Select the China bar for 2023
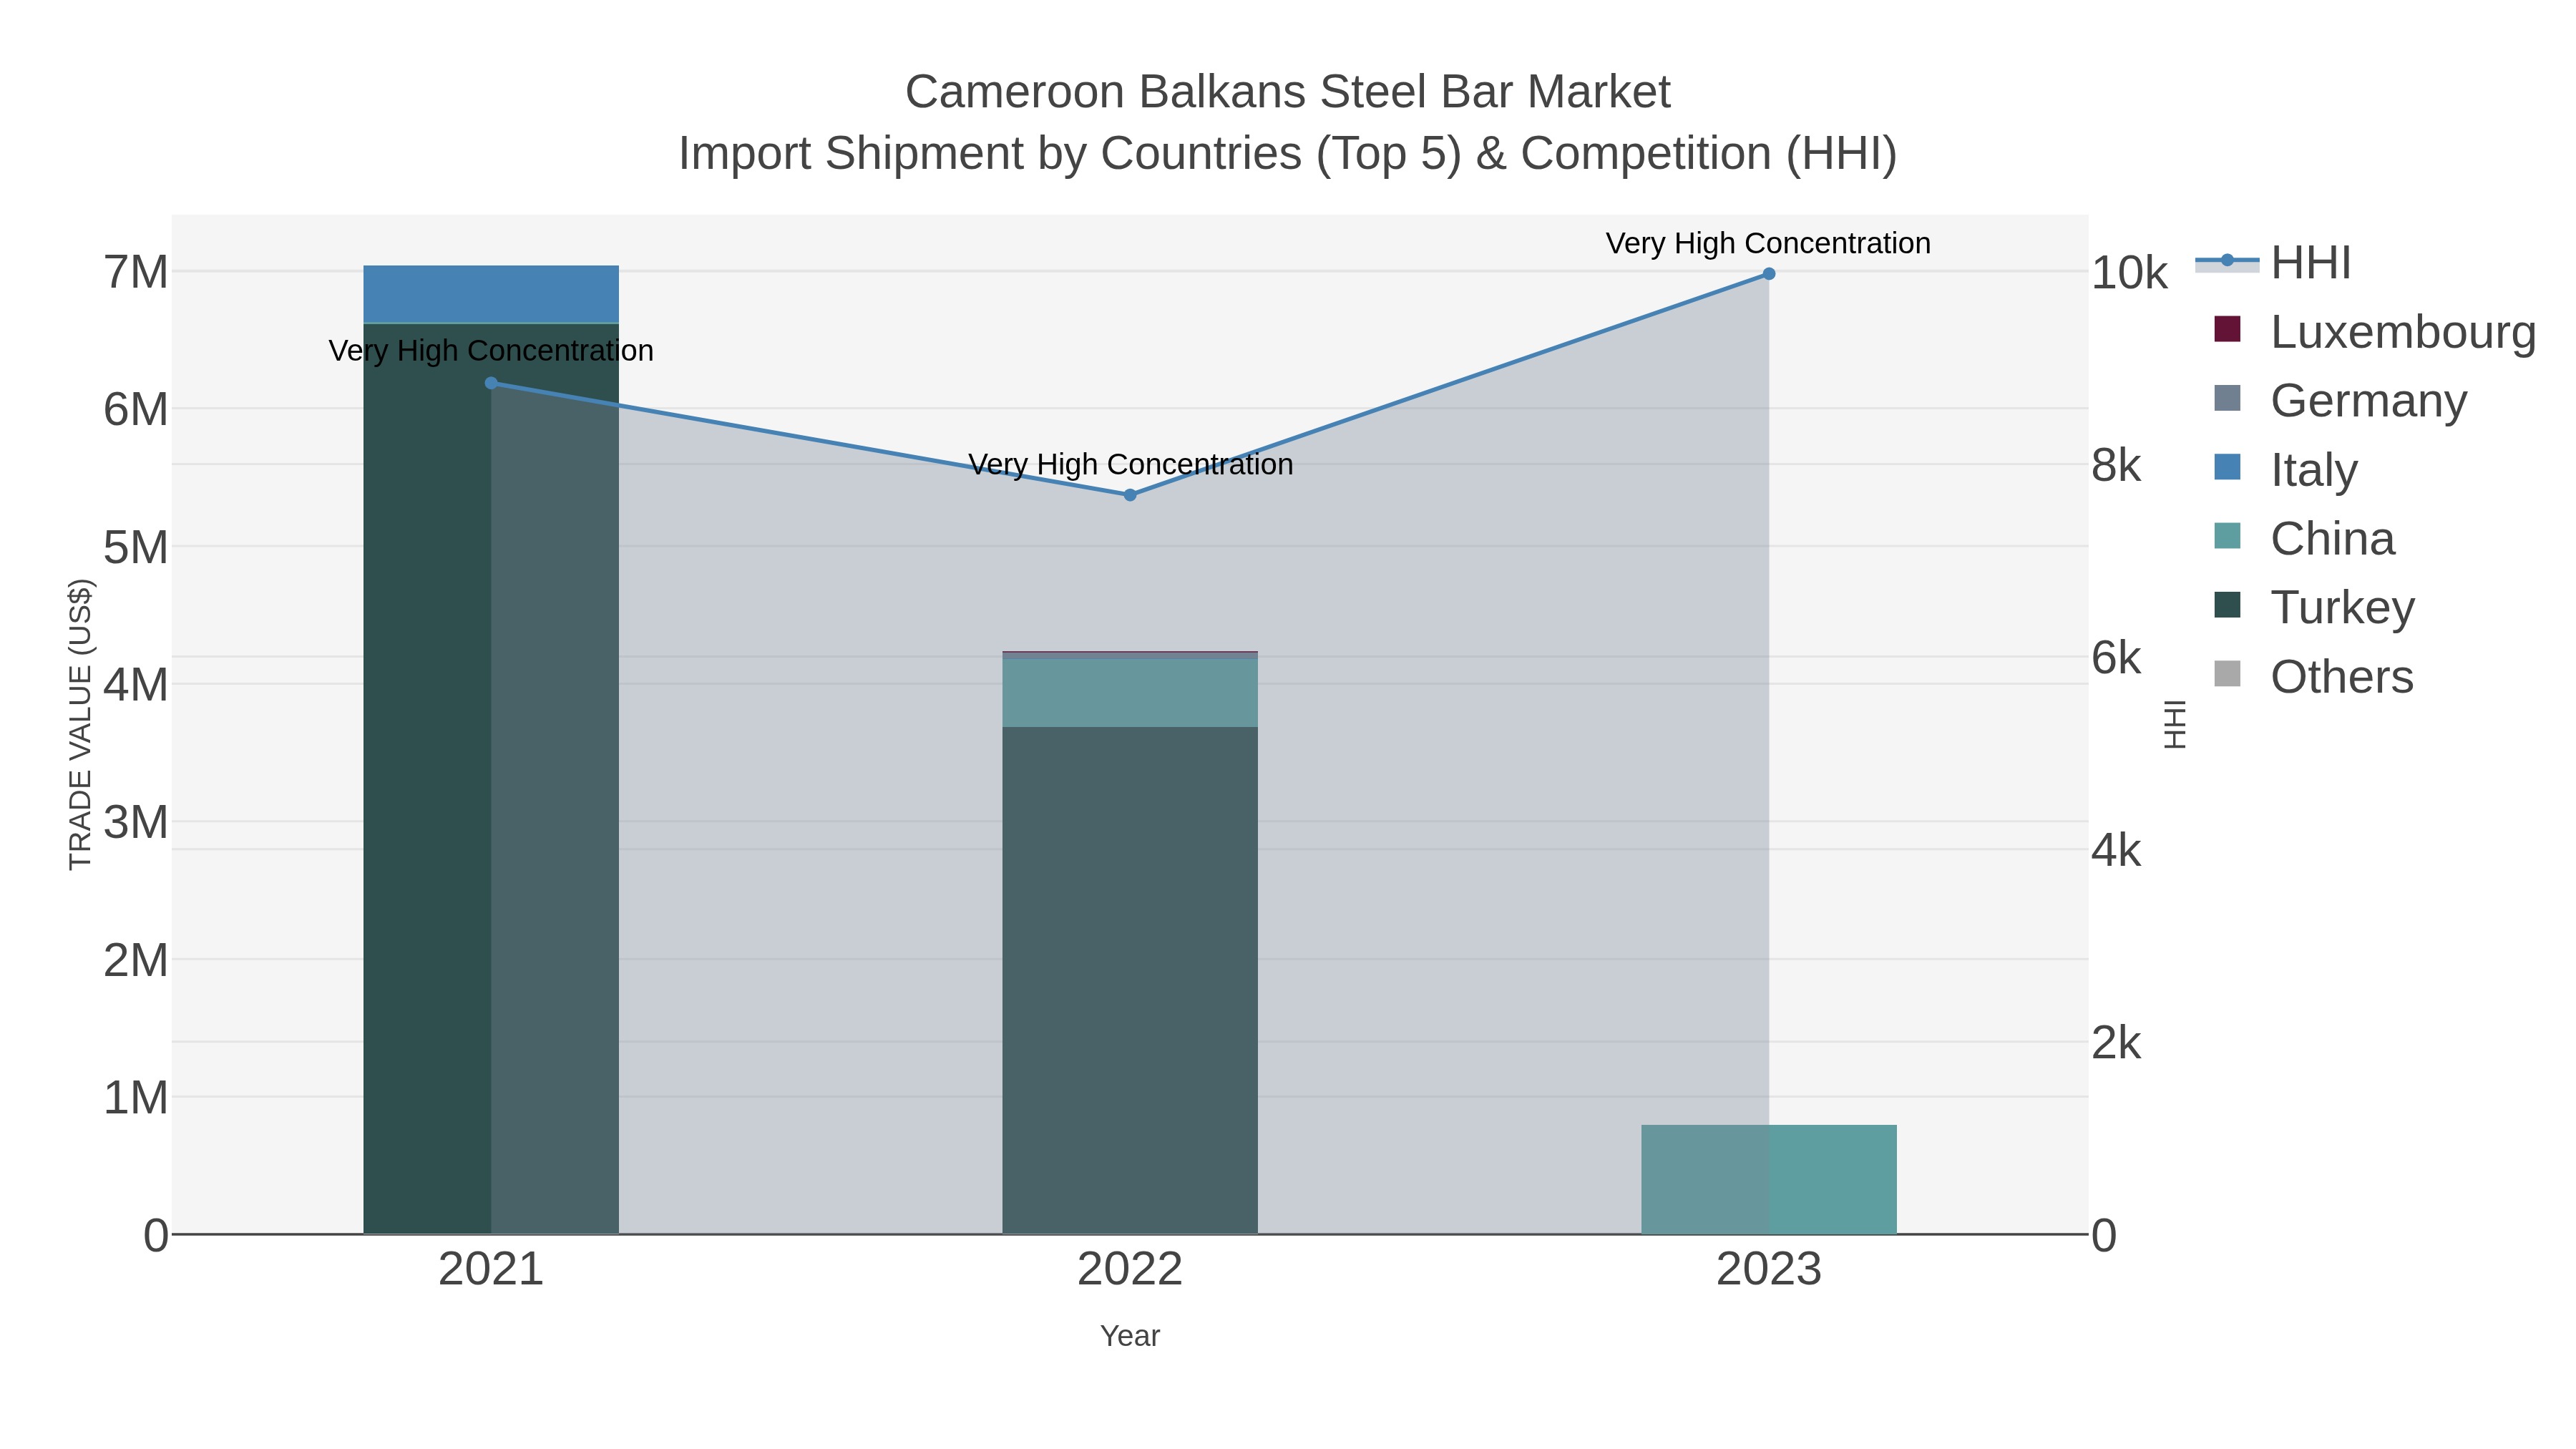2576x1449 pixels. [x=1769, y=1179]
